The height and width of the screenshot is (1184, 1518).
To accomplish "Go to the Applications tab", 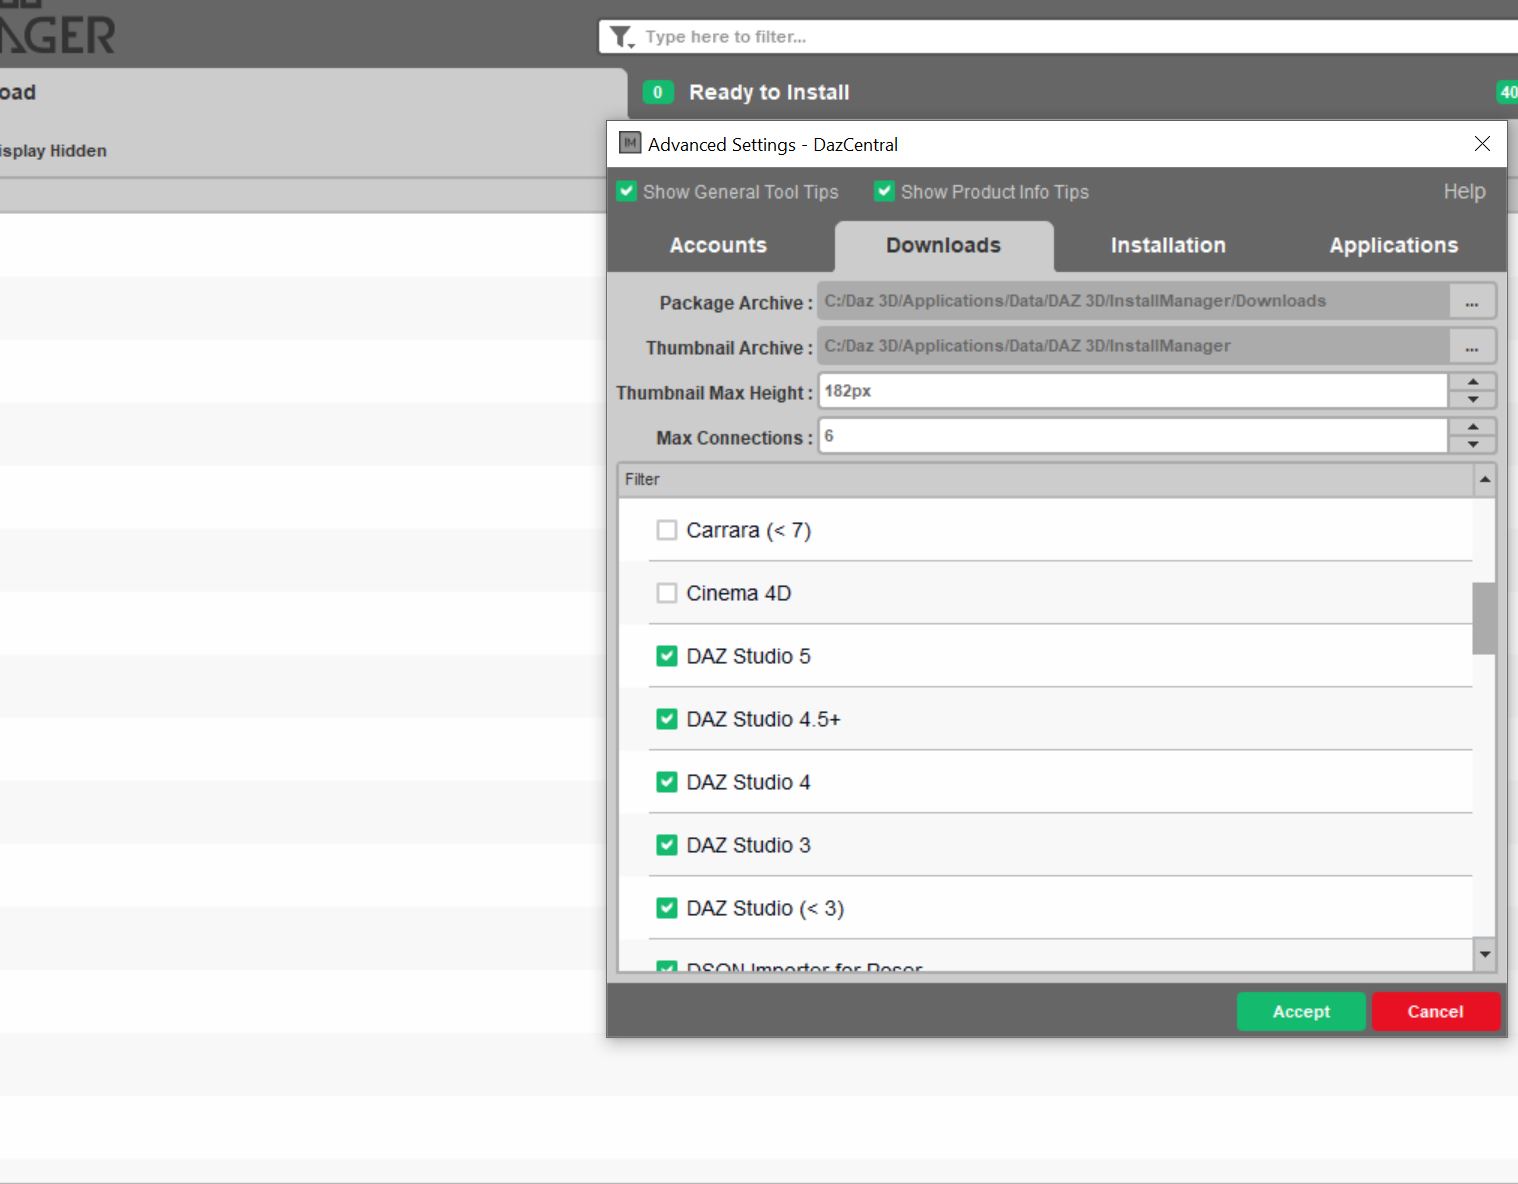I will 1393,245.
